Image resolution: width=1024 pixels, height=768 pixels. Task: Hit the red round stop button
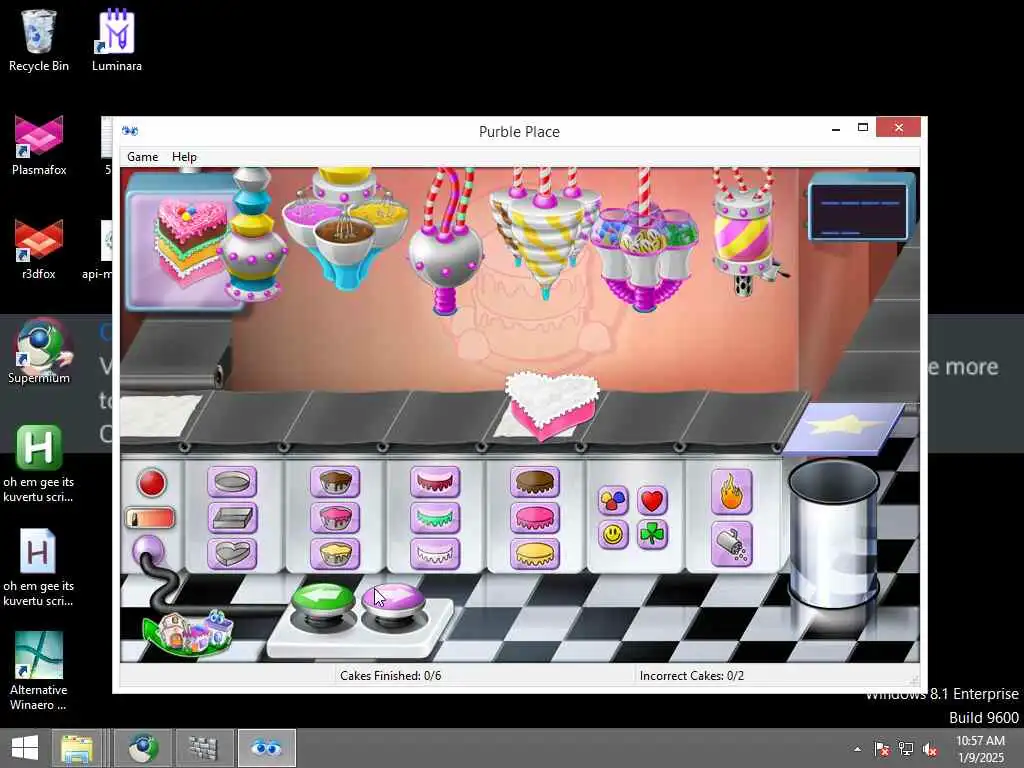(x=152, y=483)
